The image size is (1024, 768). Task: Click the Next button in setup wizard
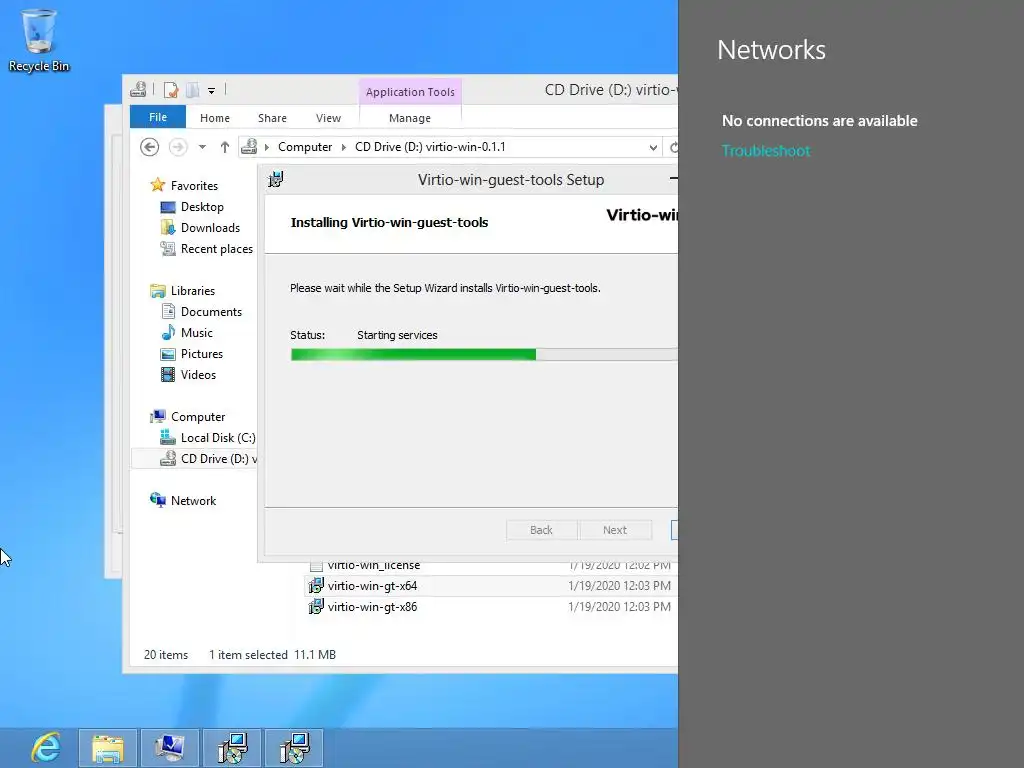click(615, 530)
